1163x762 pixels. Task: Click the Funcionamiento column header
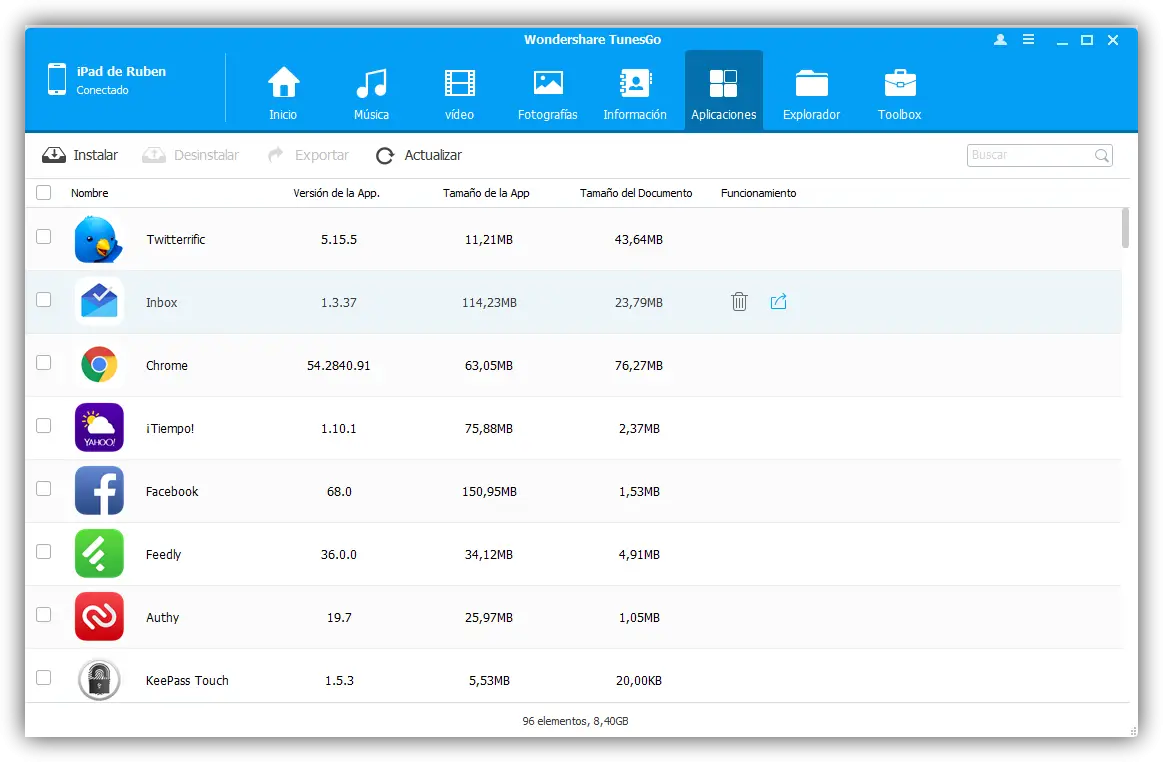click(x=758, y=193)
